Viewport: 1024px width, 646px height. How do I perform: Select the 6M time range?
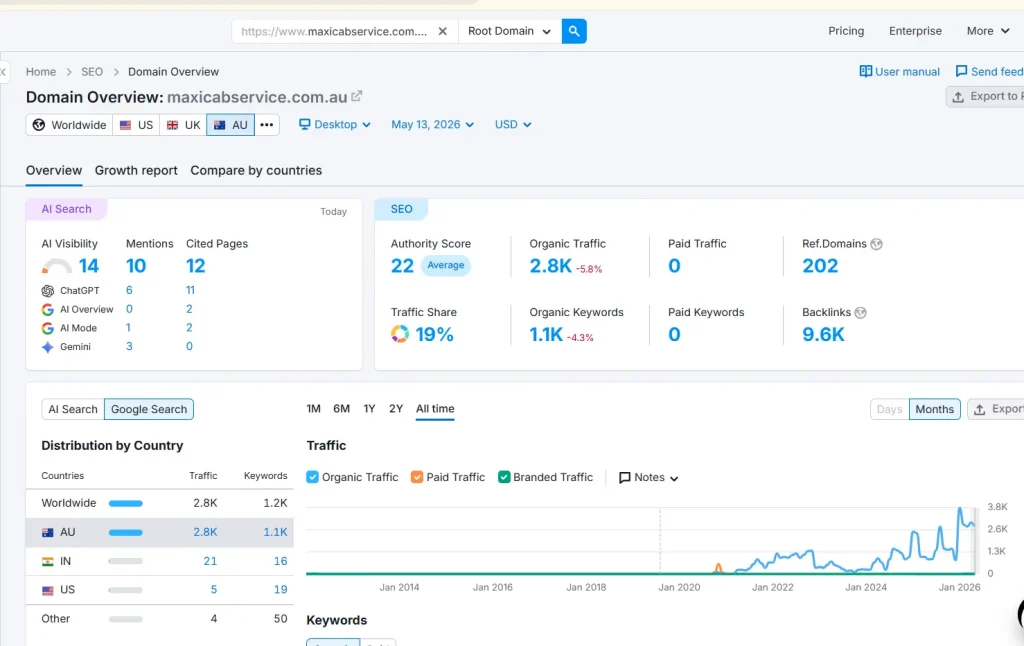point(342,409)
